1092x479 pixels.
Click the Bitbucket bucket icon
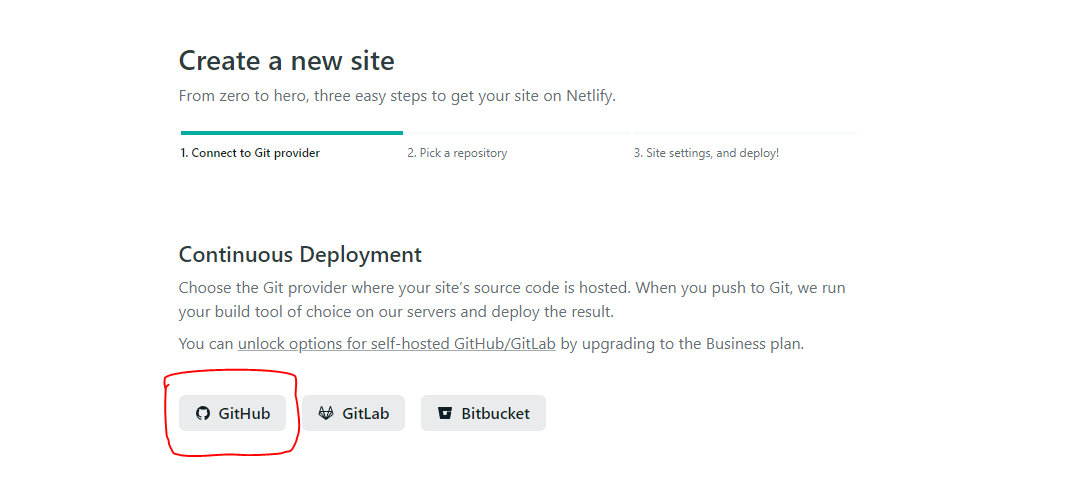coord(445,414)
